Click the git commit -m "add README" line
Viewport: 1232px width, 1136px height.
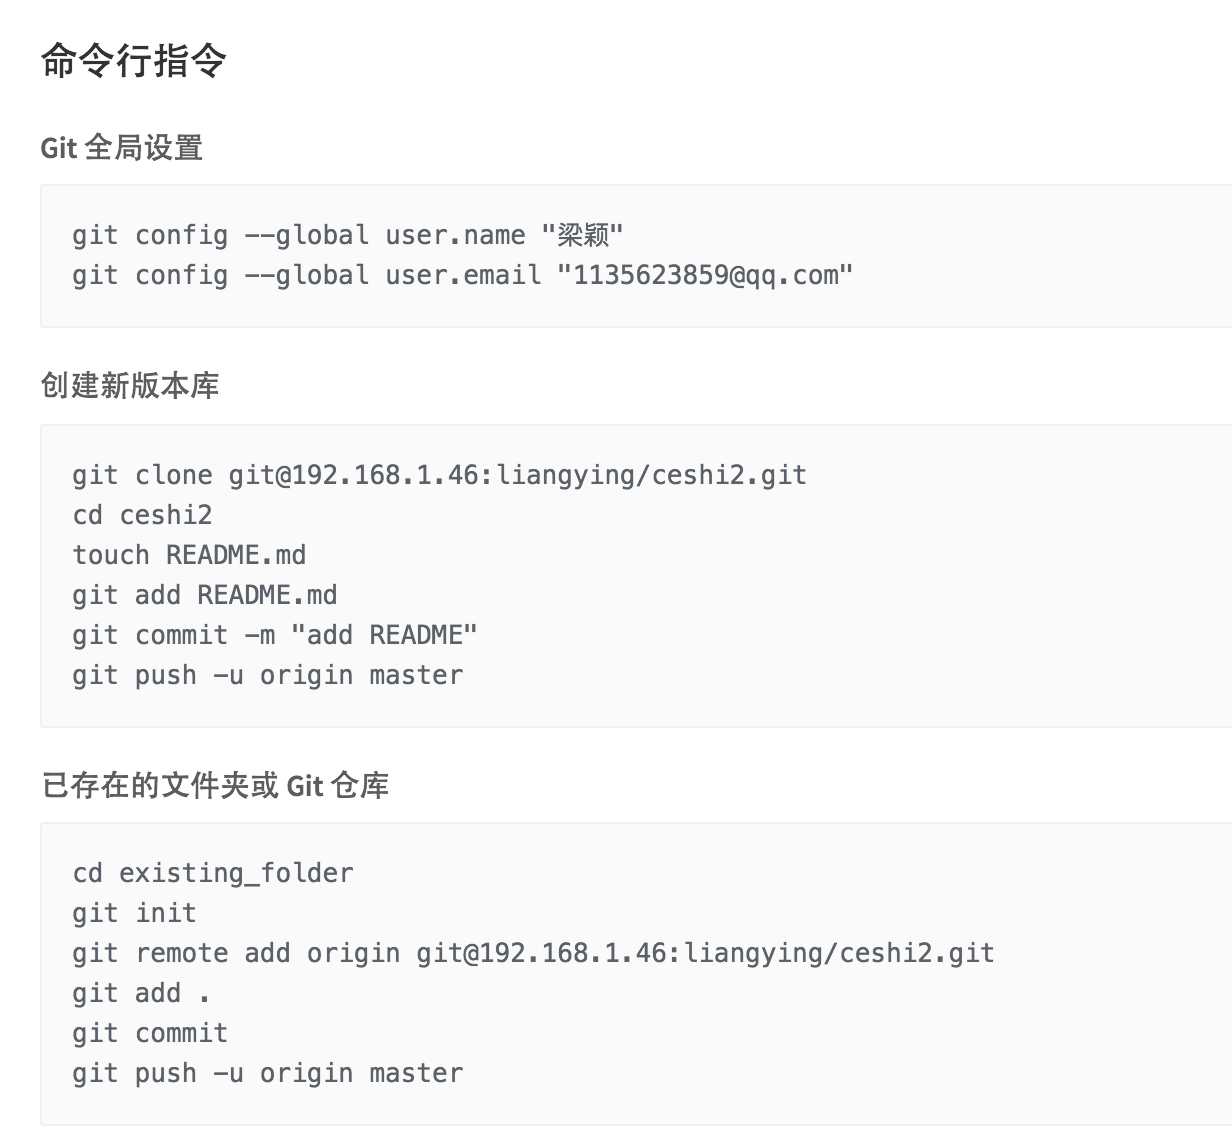275,635
